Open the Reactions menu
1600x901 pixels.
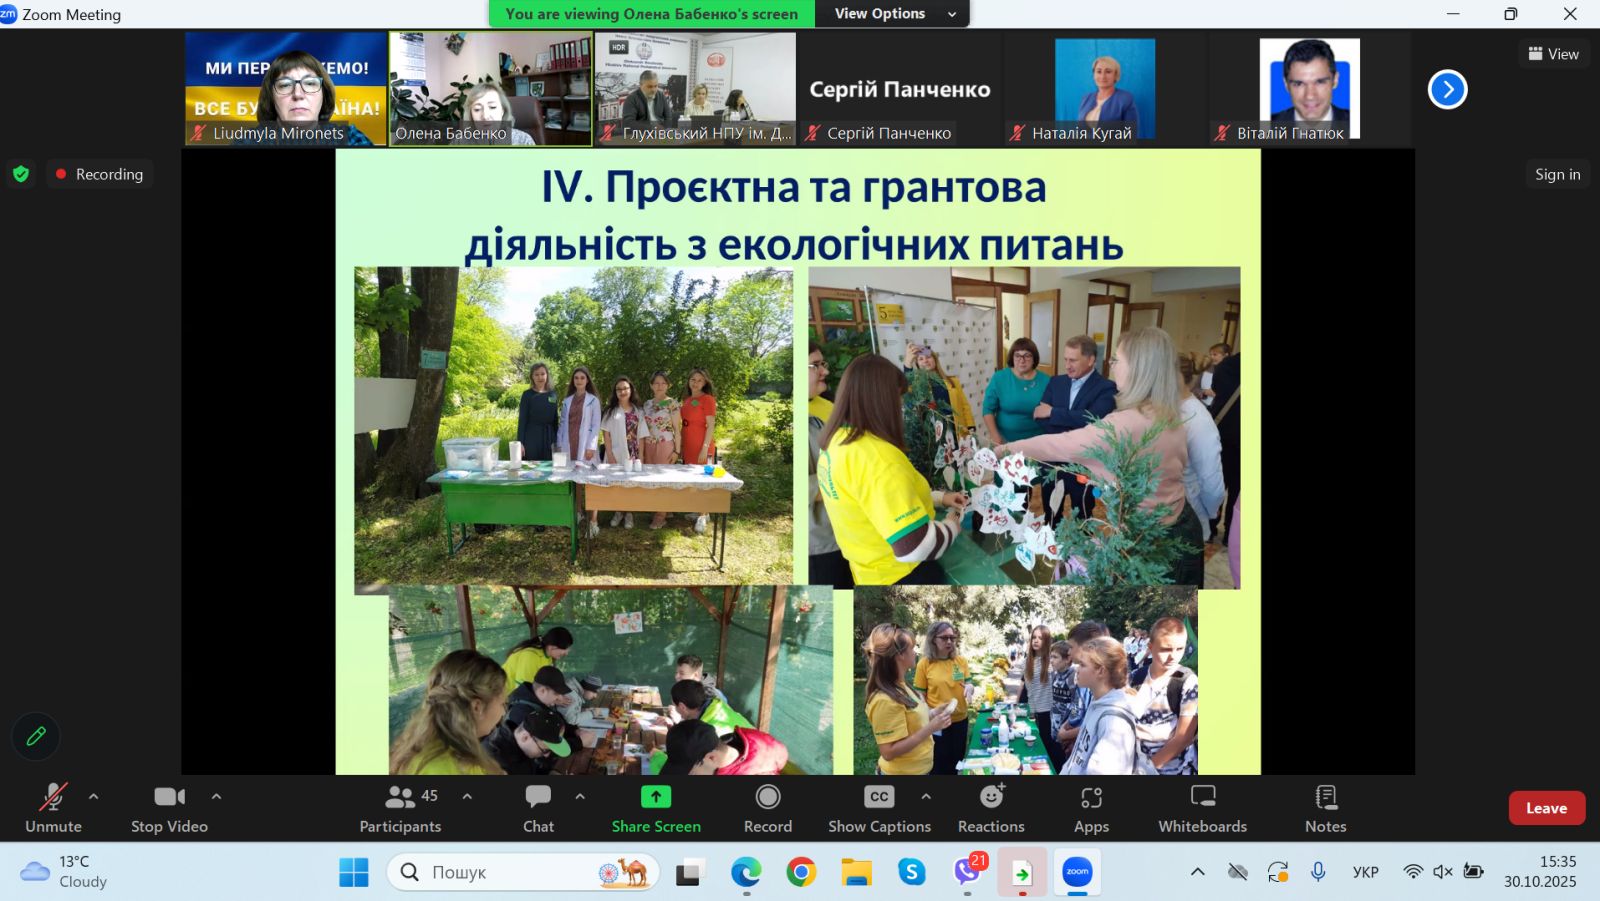[x=991, y=808]
